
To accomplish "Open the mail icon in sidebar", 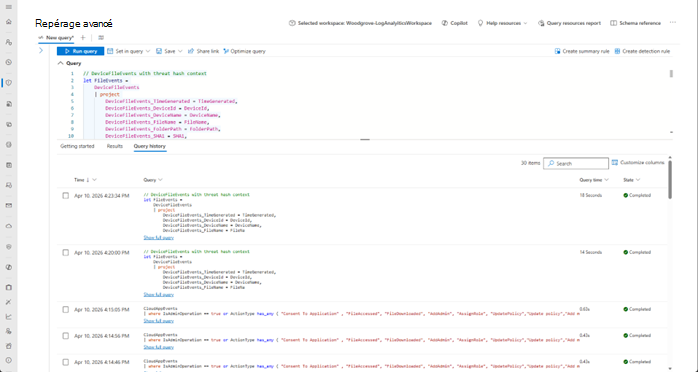I will pos(8,206).
